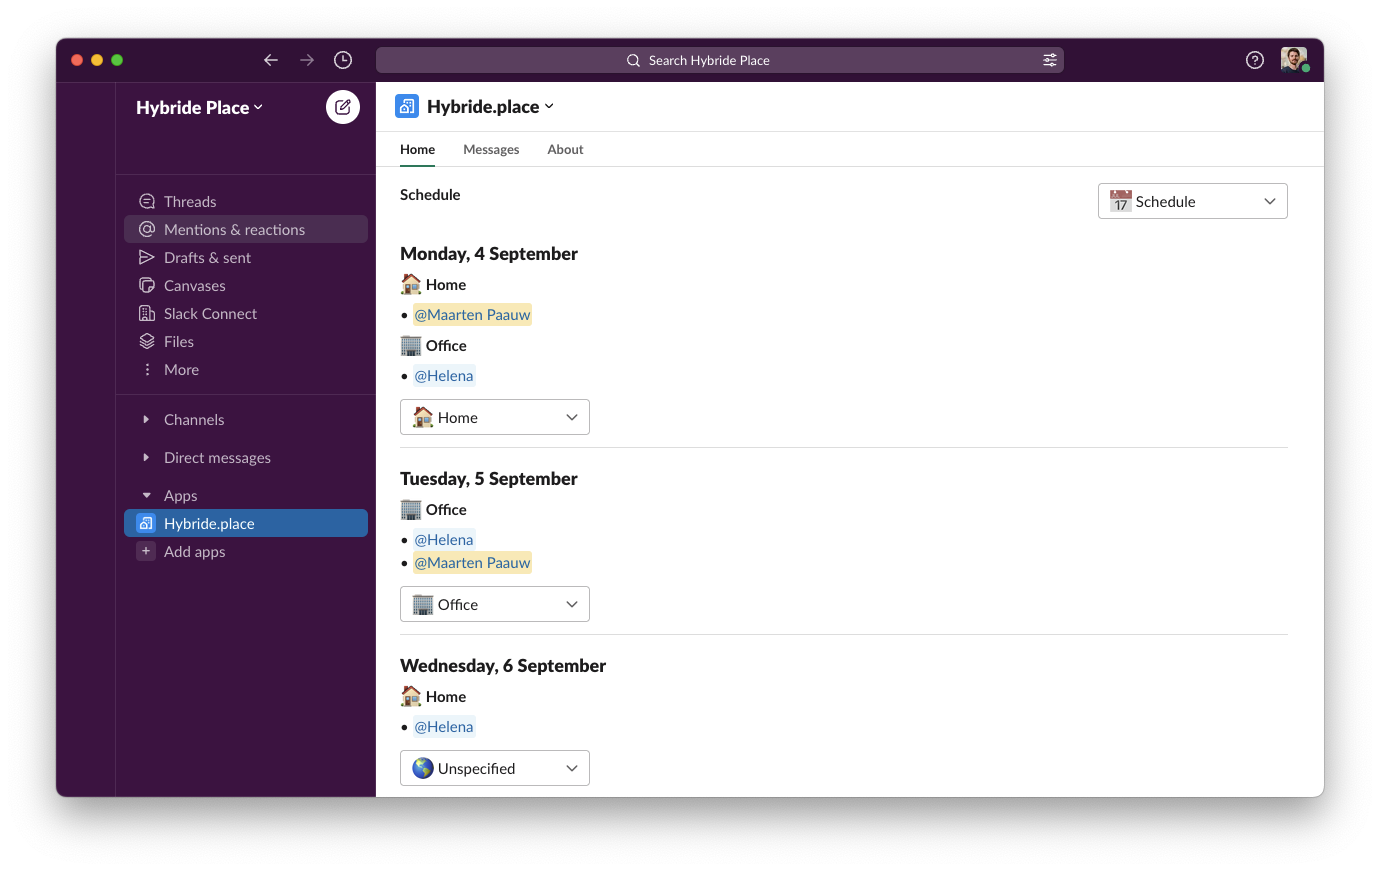The image size is (1380, 871).
Task: Switch to the About tab
Action: coord(565,149)
